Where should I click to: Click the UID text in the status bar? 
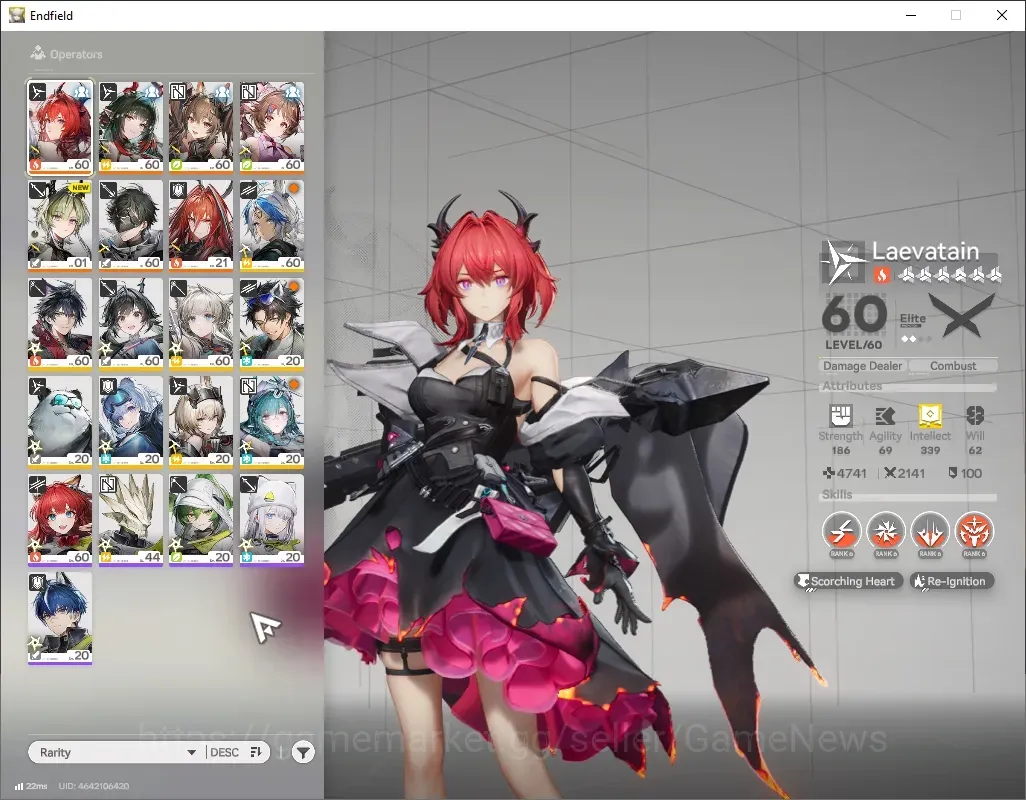[x=94, y=786]
